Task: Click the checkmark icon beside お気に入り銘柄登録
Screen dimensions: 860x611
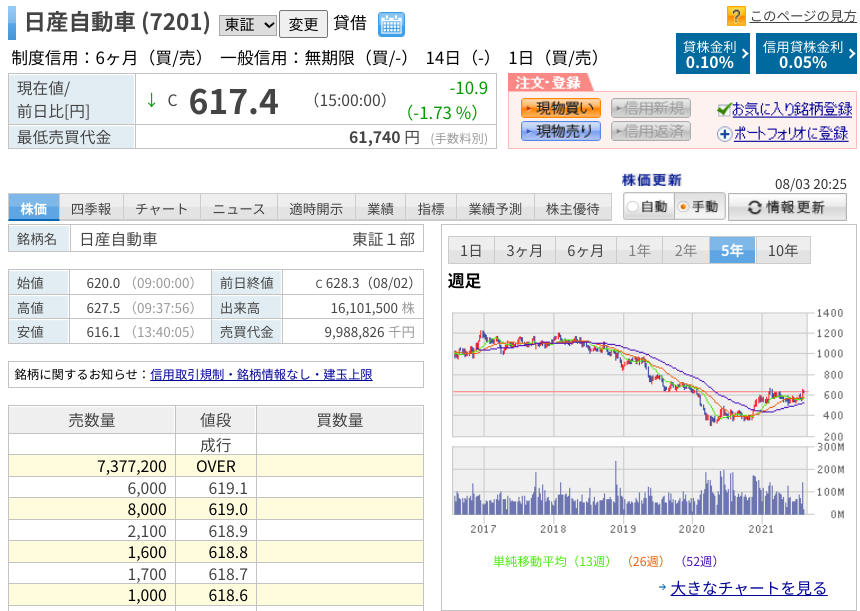Action: pyautogui.click(x=723, y=110)
